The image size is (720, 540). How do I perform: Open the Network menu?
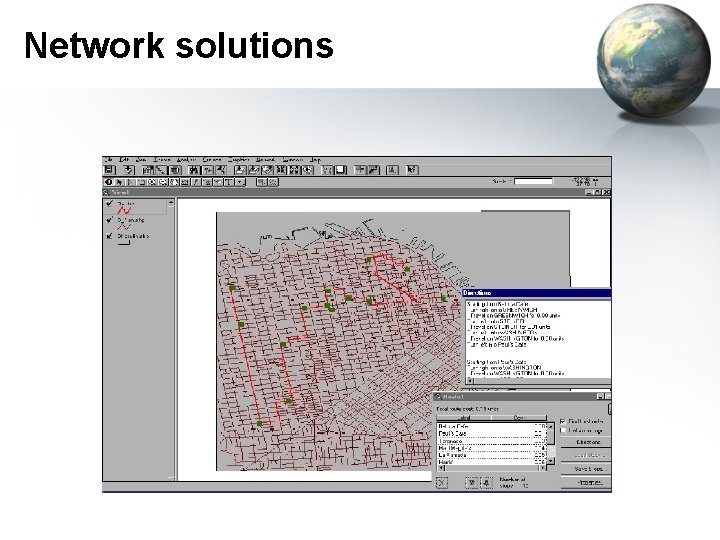click(x=266, y=160)
